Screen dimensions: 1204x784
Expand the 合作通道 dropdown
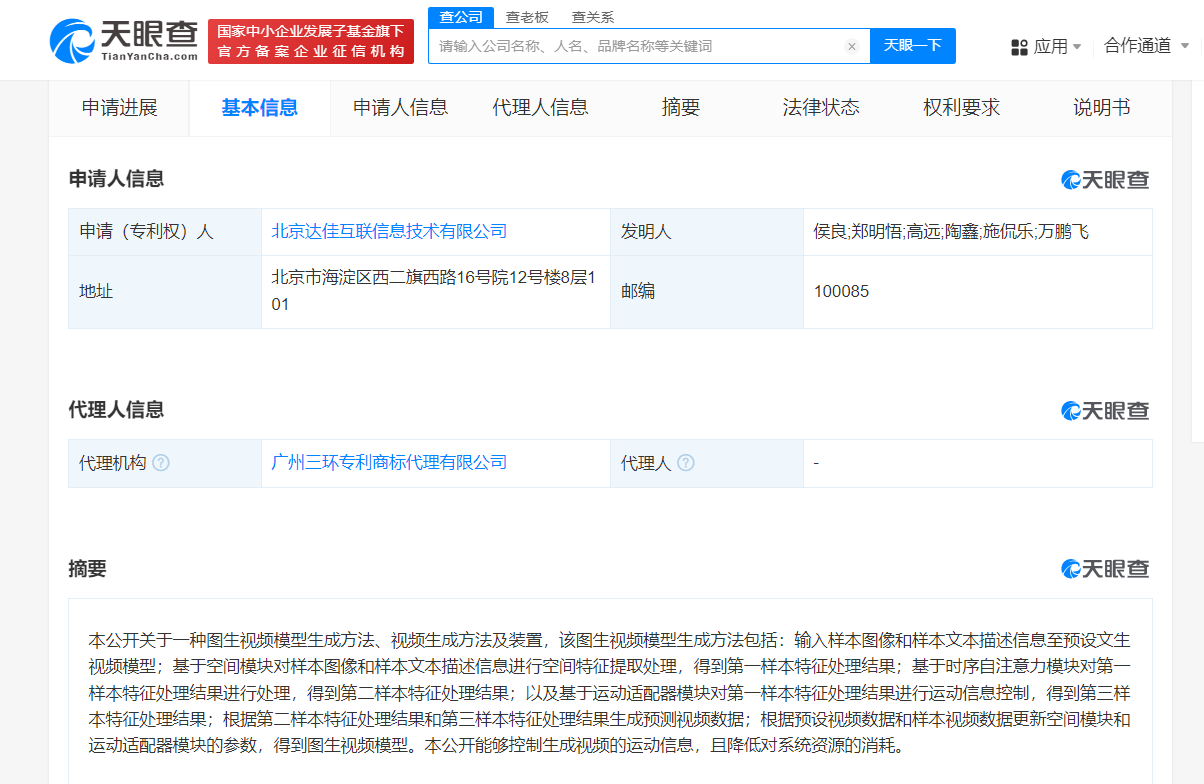(x=1146, y=46)
